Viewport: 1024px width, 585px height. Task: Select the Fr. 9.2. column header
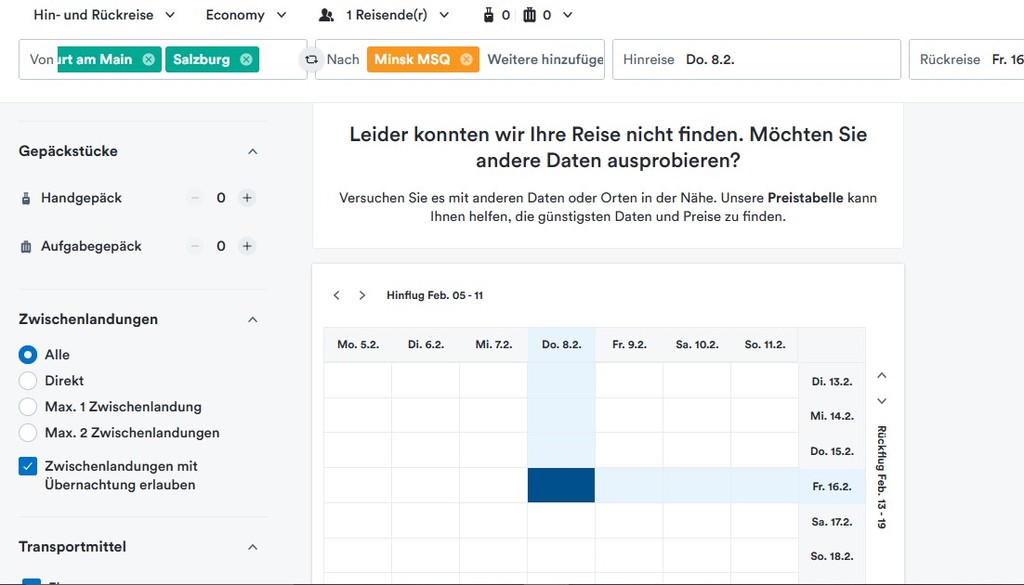tap(629, 345)
